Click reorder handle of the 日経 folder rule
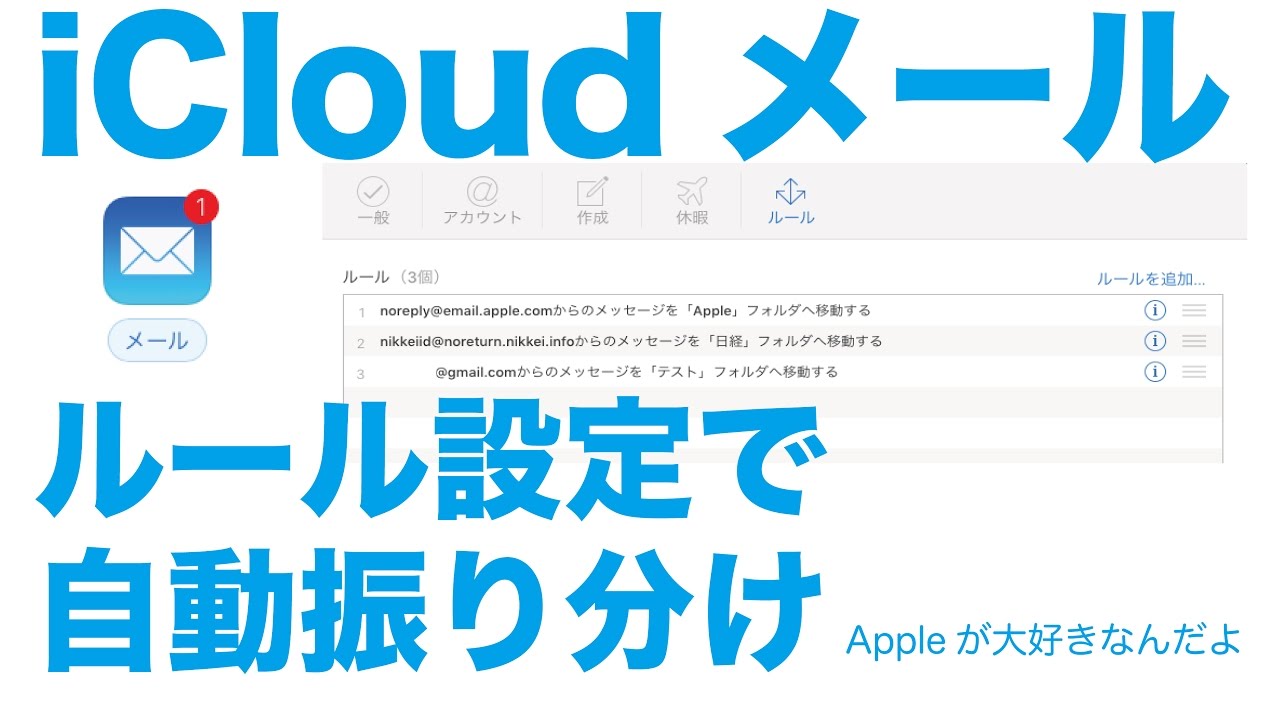Screen dimensions: 1280x720 pyautogui.click(x=1194, y=341)
